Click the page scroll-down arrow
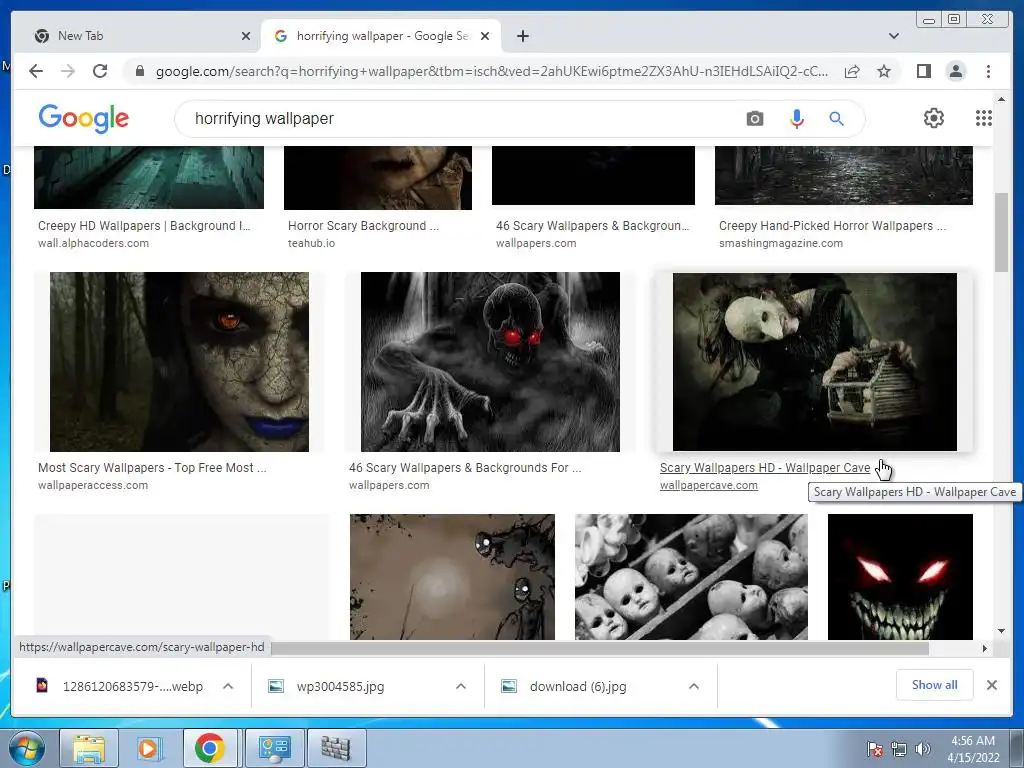This screenshot has width=1024, height=768. click(x=1001, y=631)
